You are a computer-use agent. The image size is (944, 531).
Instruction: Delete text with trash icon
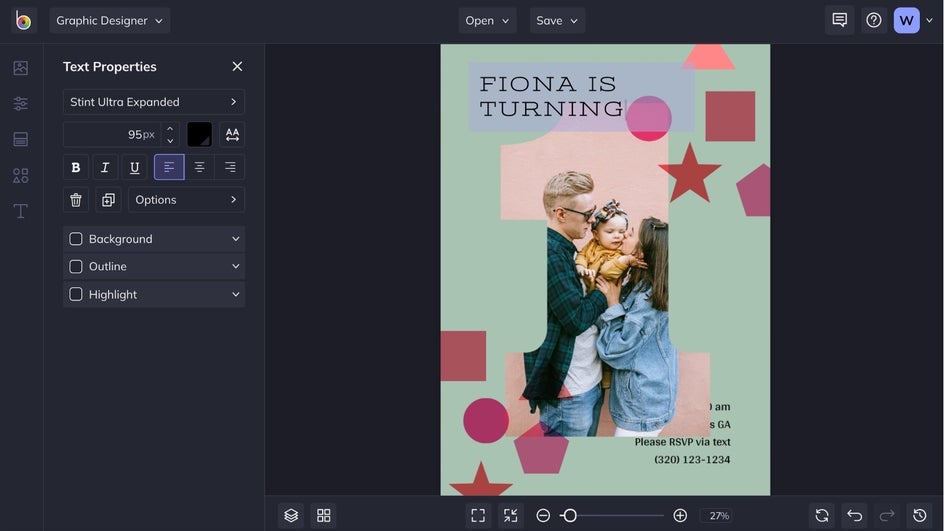(x=76, y=200)
